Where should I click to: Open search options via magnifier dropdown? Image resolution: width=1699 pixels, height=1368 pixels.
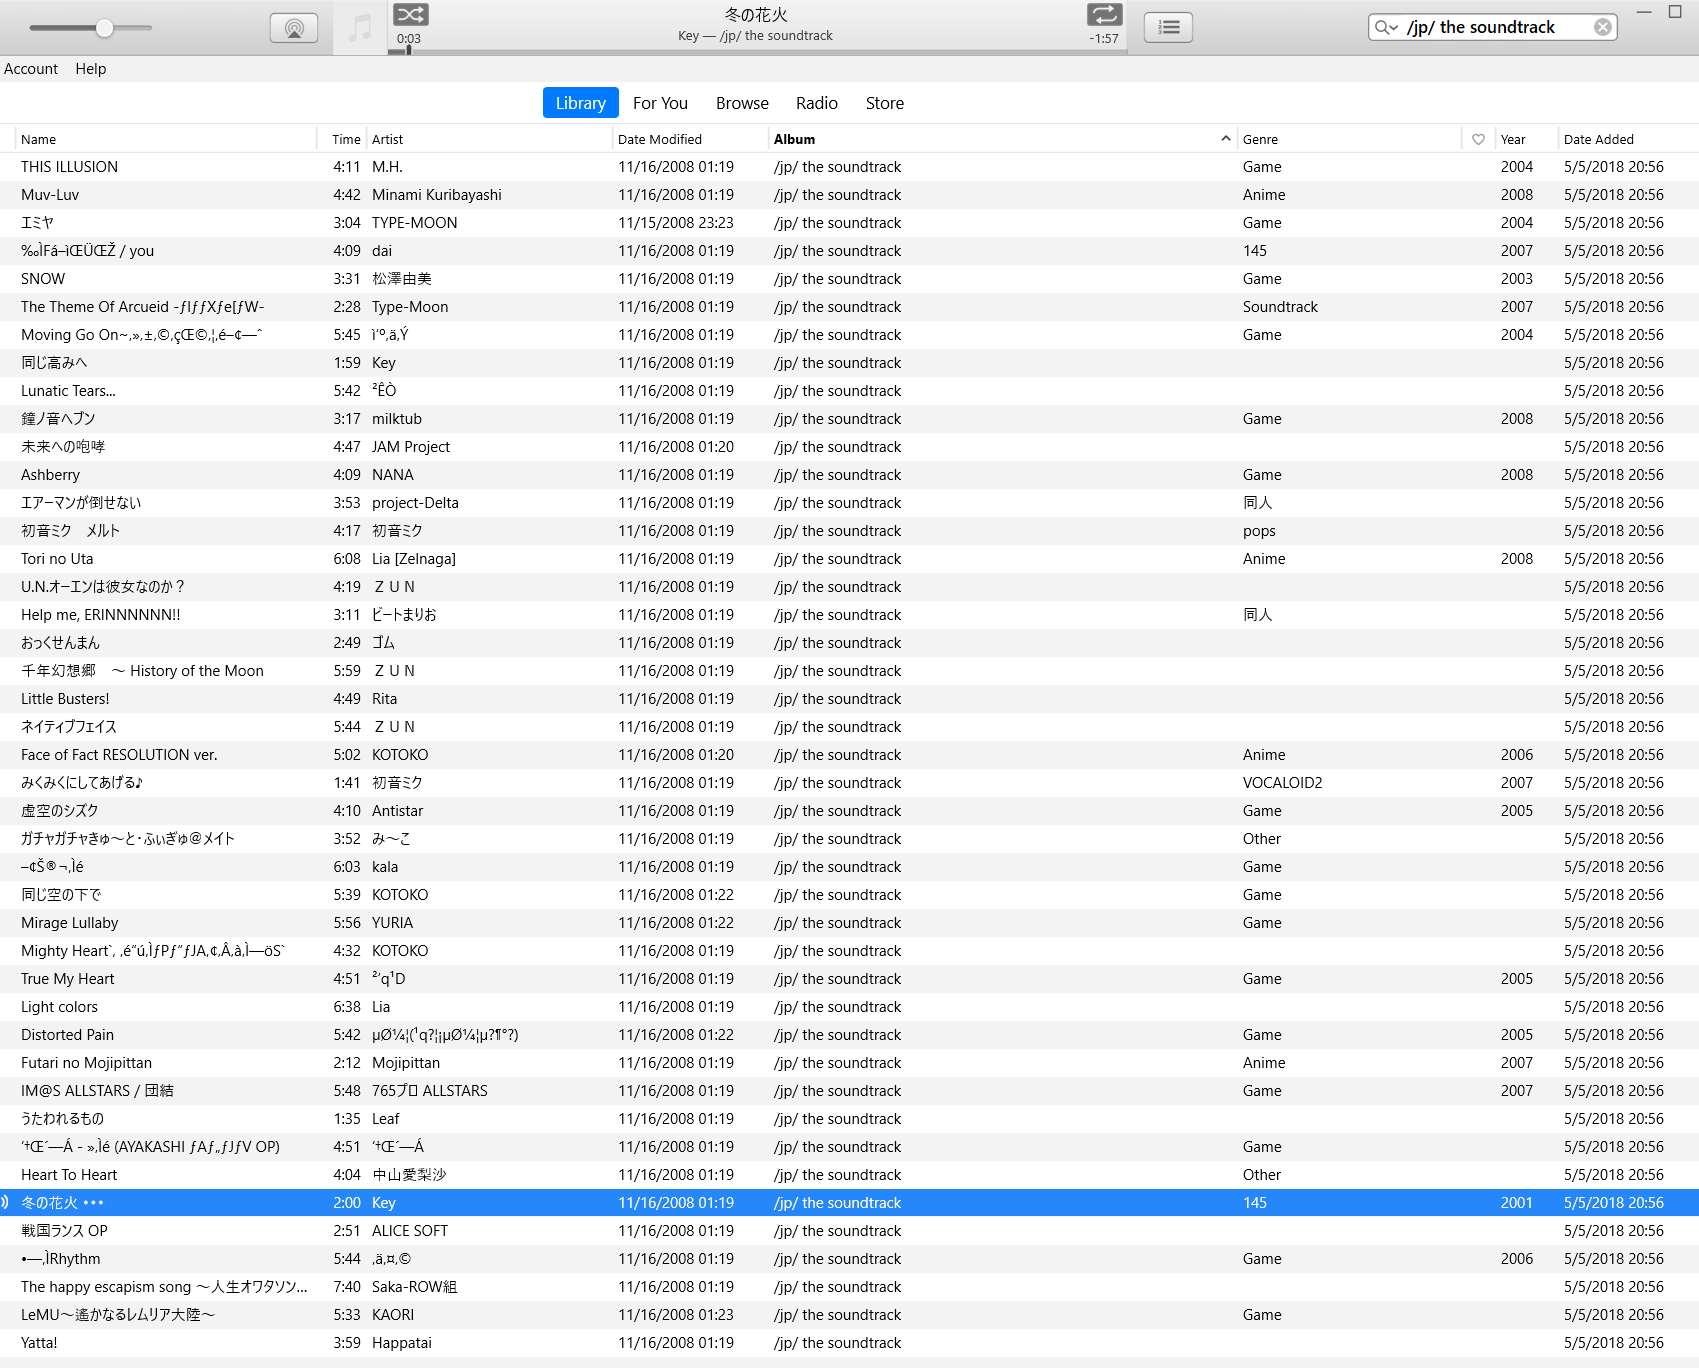[x=1386, y=27]
